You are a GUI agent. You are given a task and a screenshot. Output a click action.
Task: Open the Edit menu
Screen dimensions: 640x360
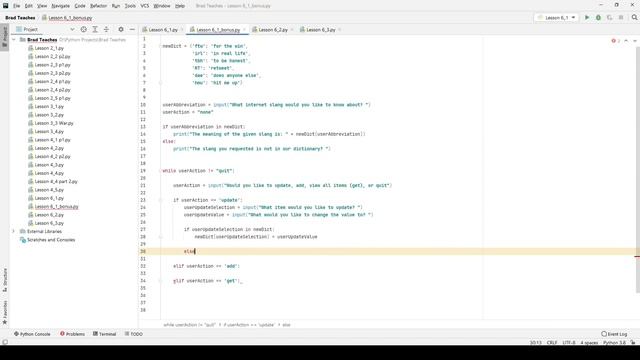point(29,6)
